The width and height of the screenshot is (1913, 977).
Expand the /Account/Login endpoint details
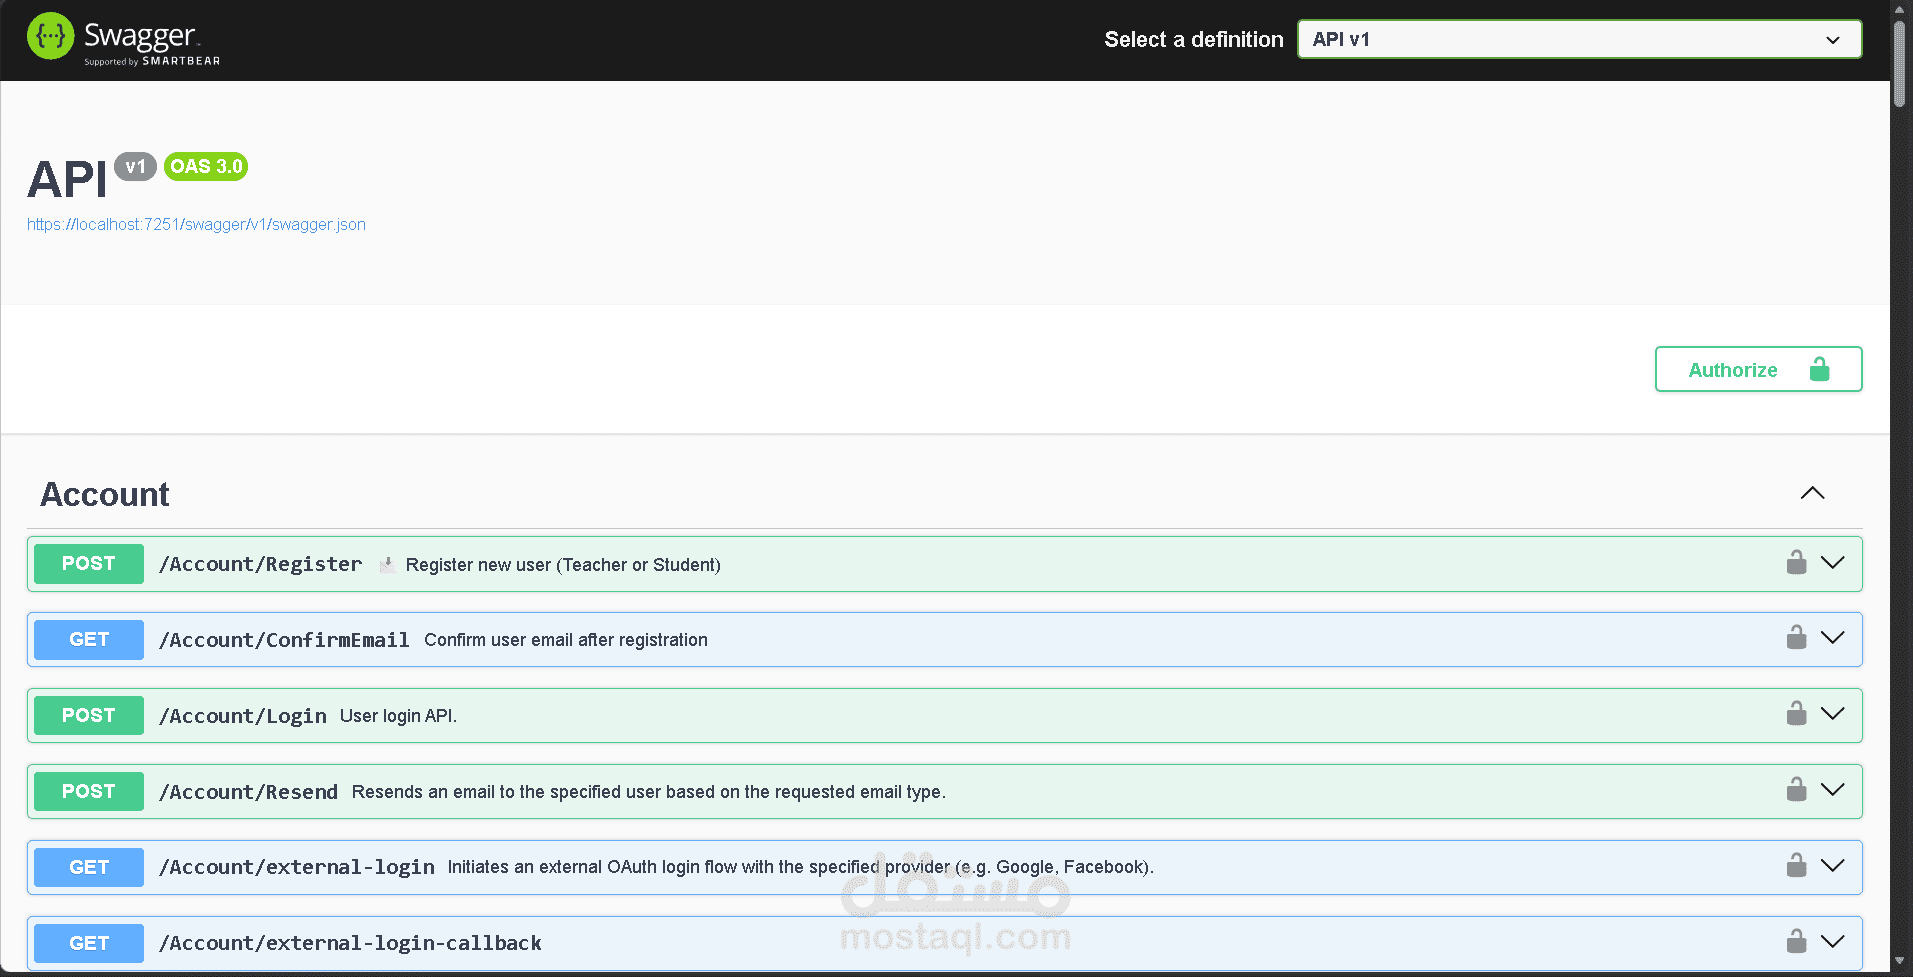(x=1834, y=714)
